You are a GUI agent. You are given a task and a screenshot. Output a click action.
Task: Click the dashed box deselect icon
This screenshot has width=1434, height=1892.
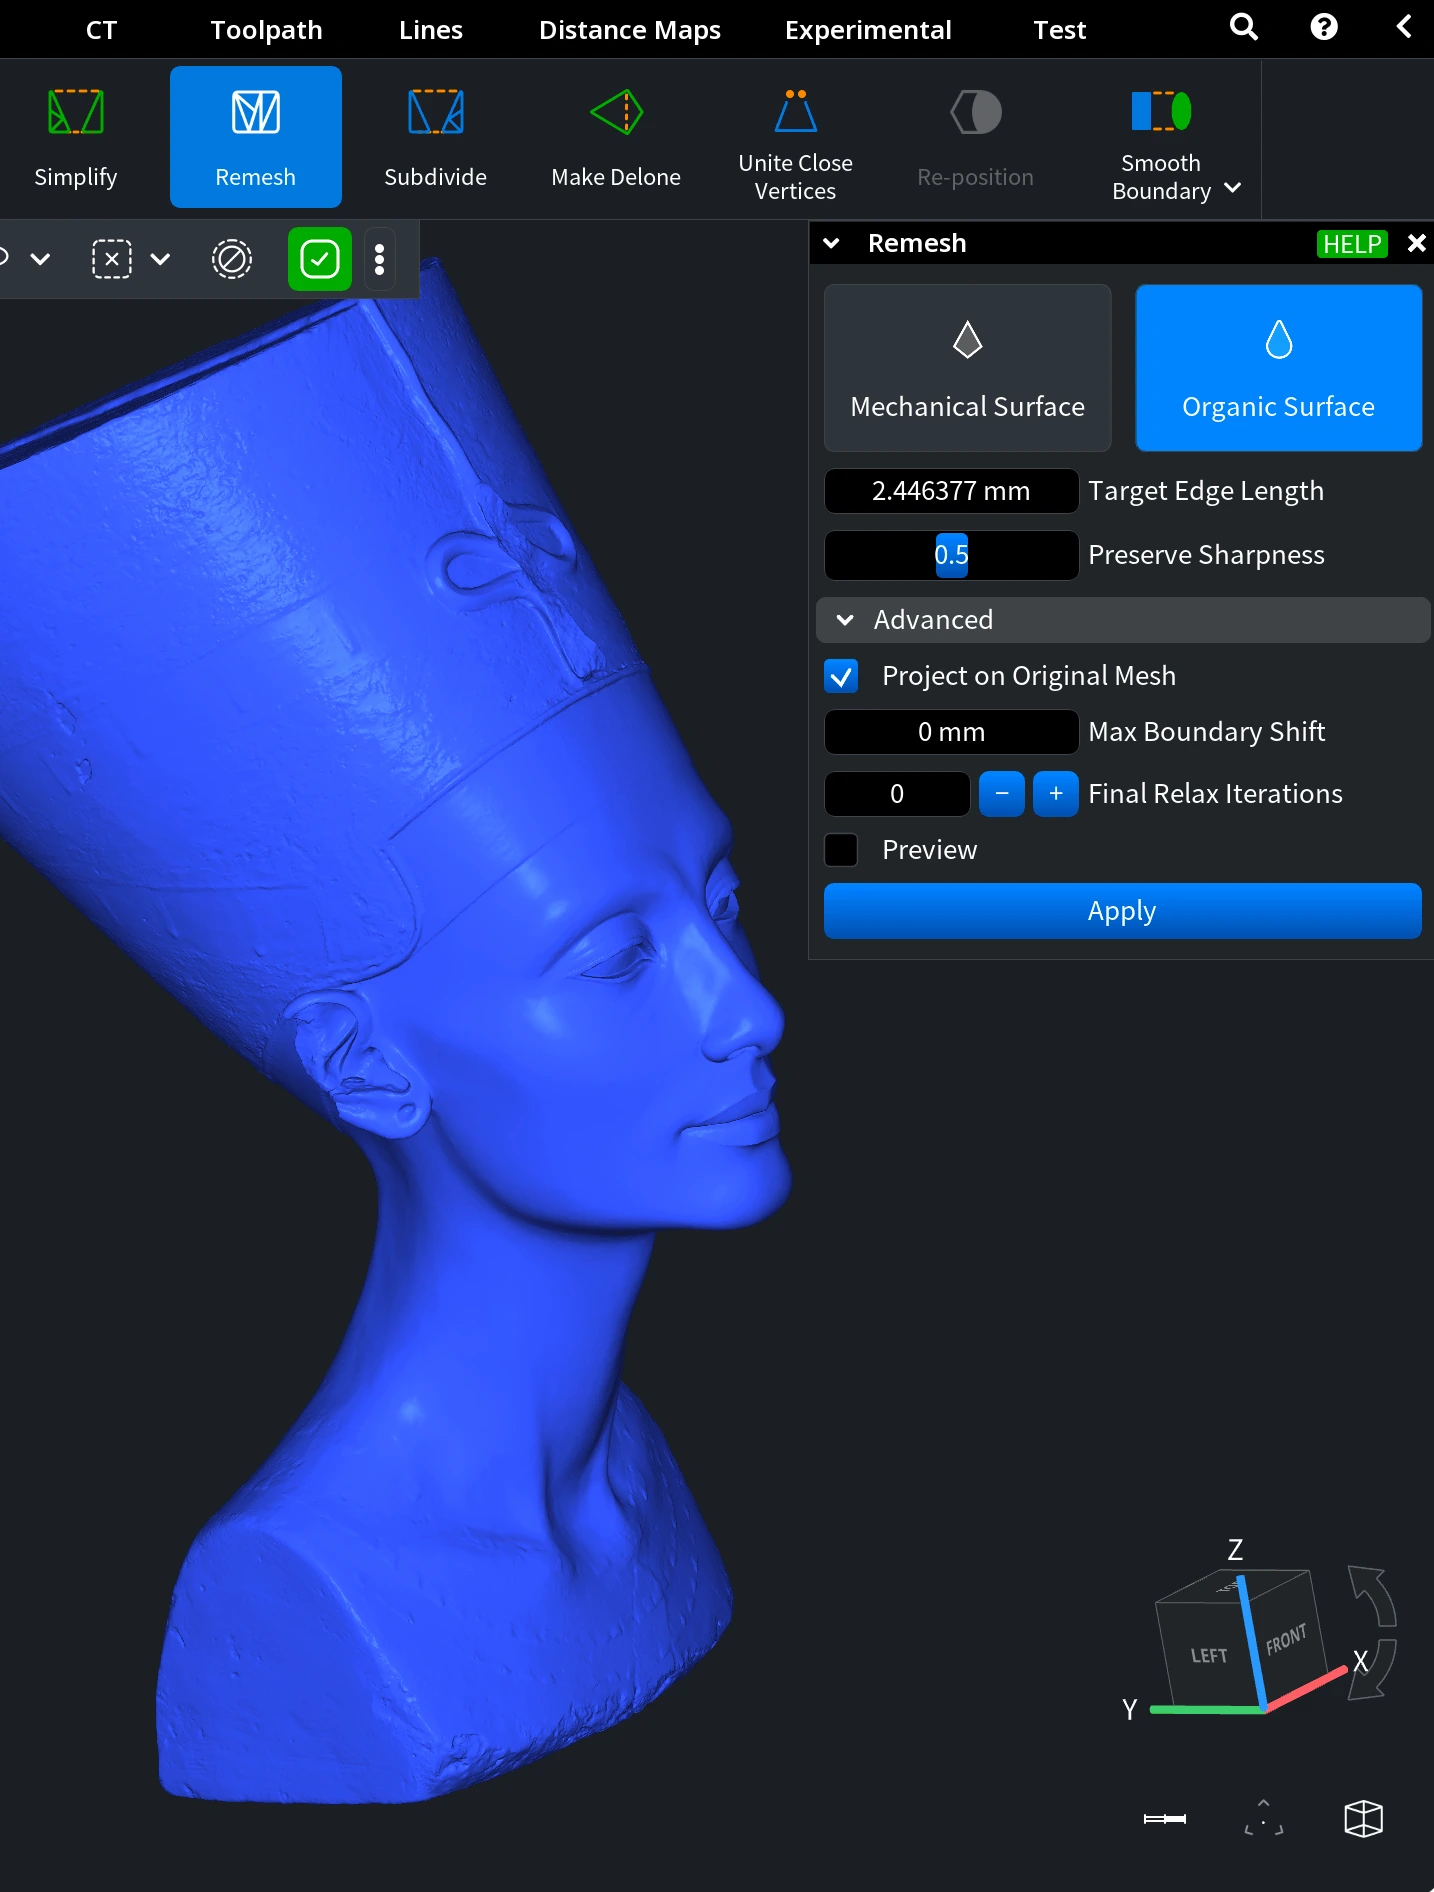point(112,259)
